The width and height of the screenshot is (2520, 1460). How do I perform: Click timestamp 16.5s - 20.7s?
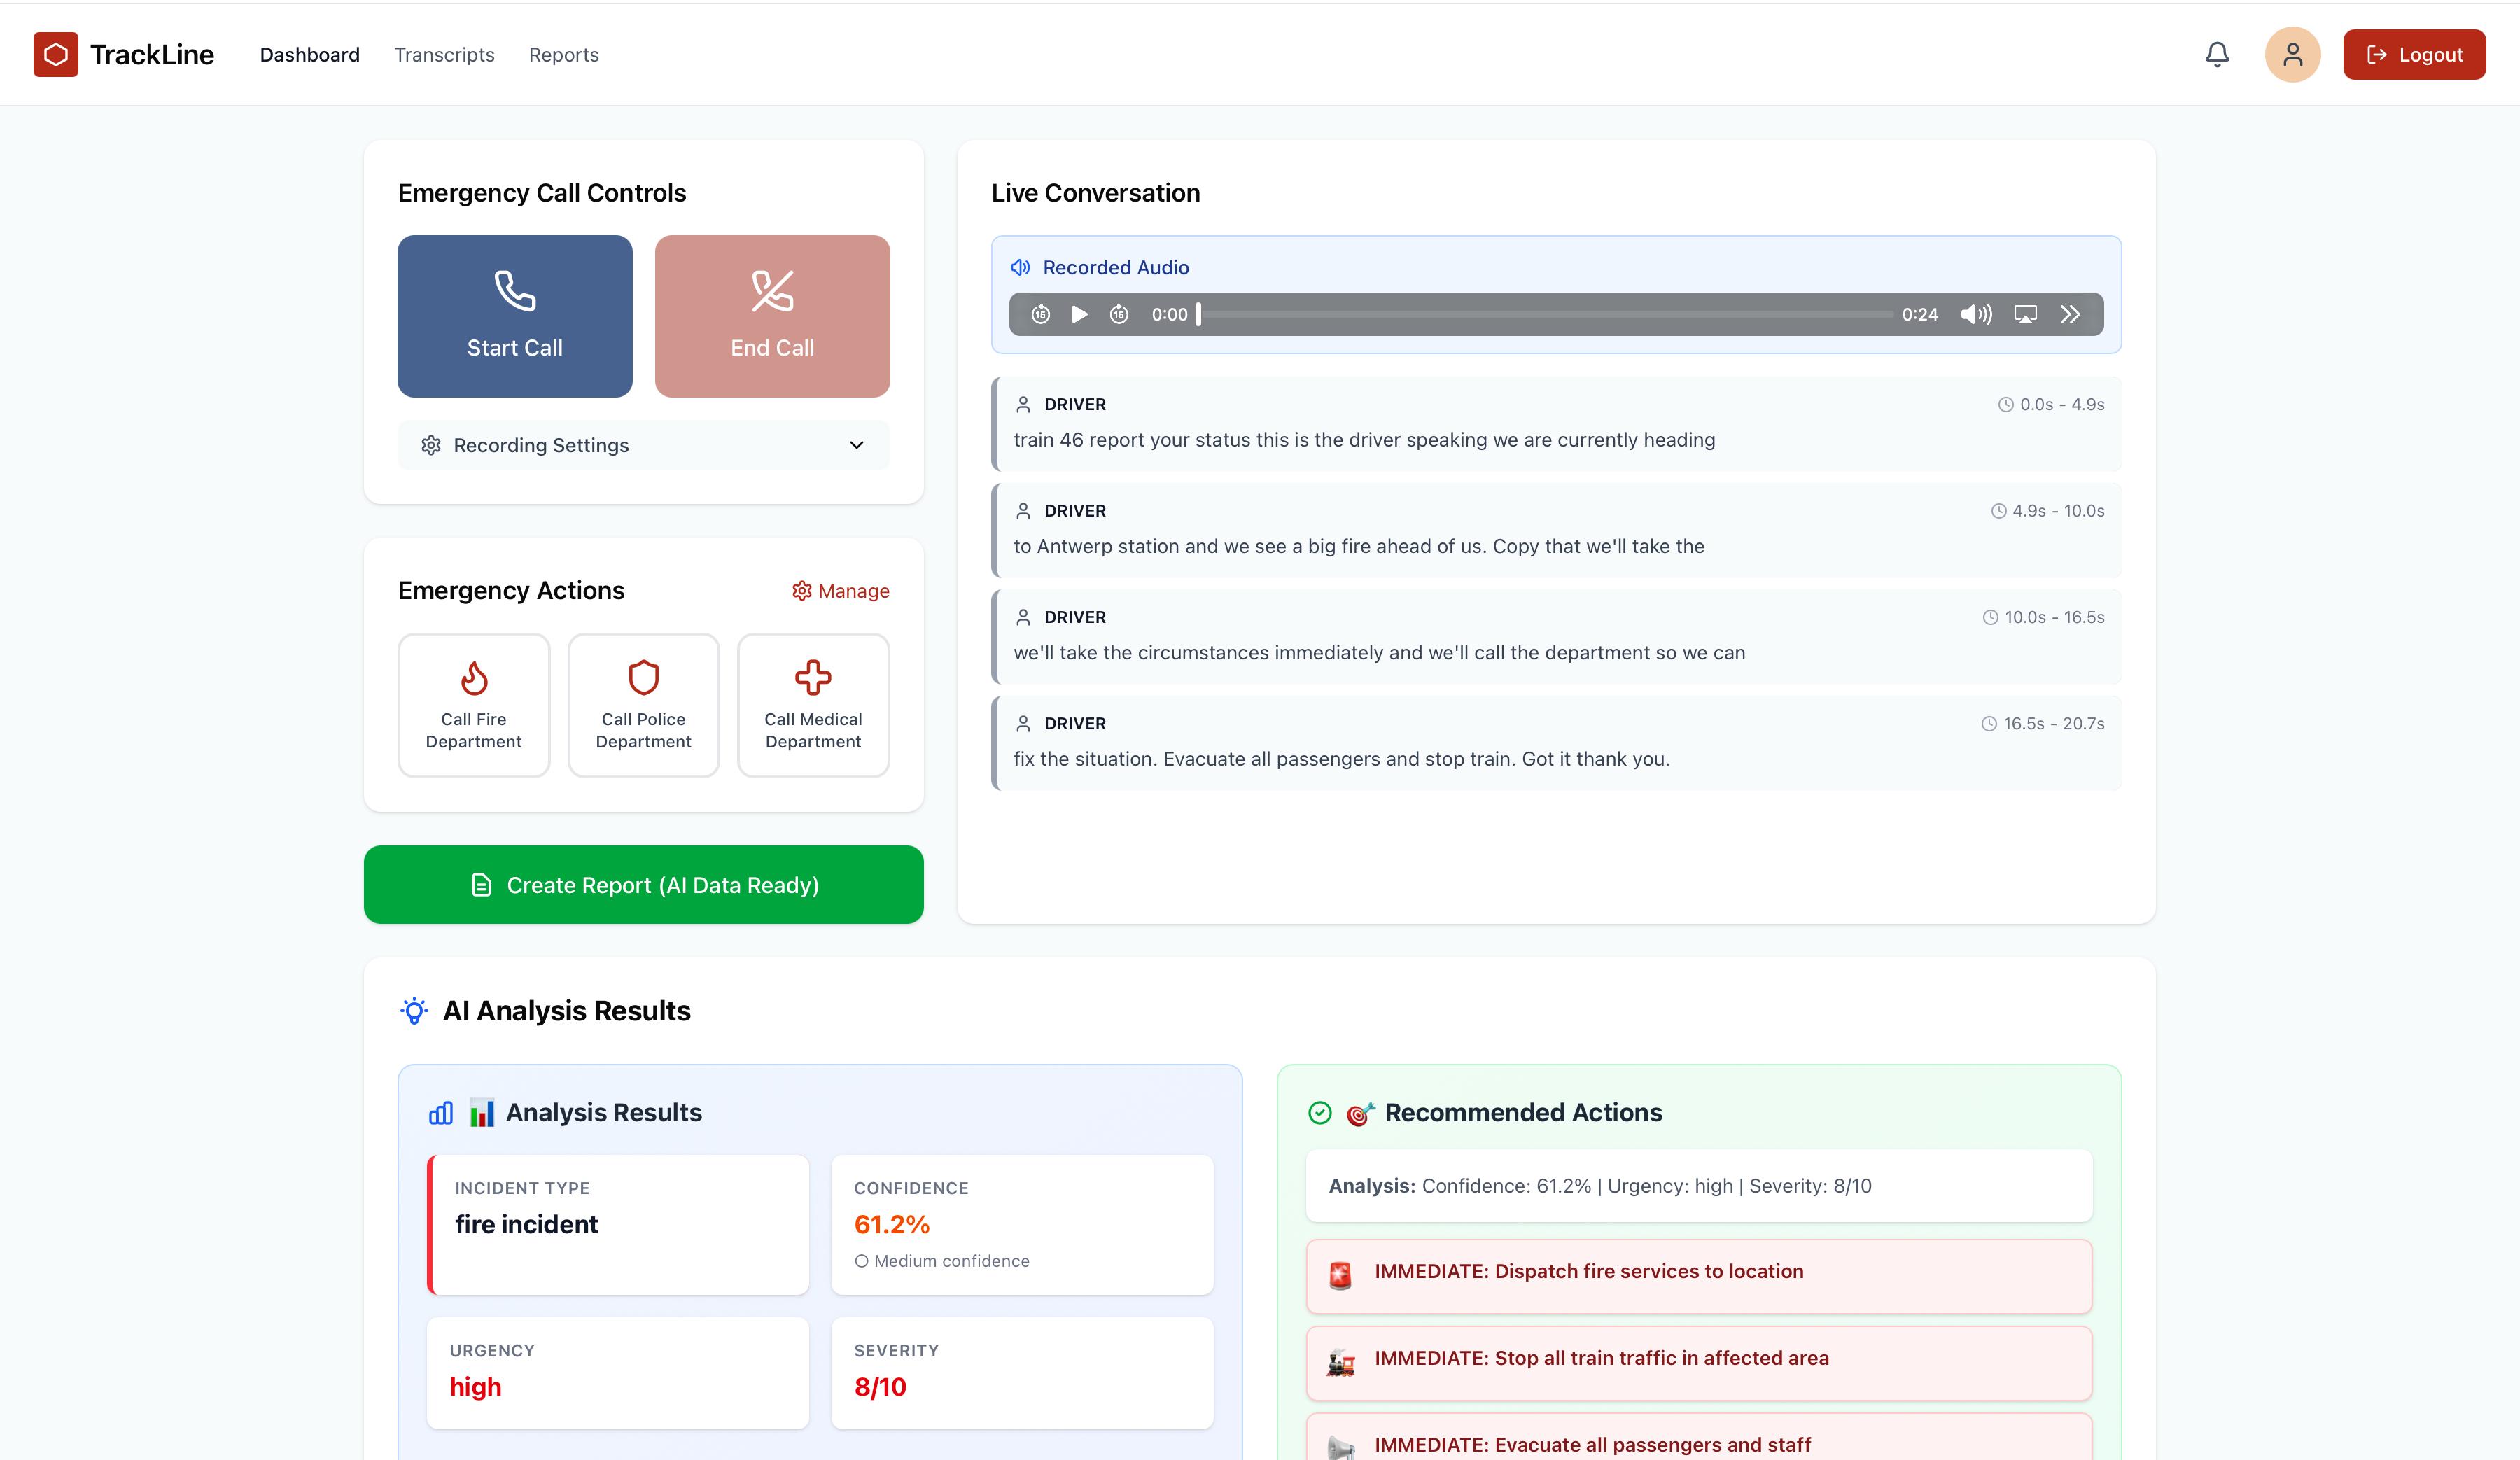coord(2043,723)
